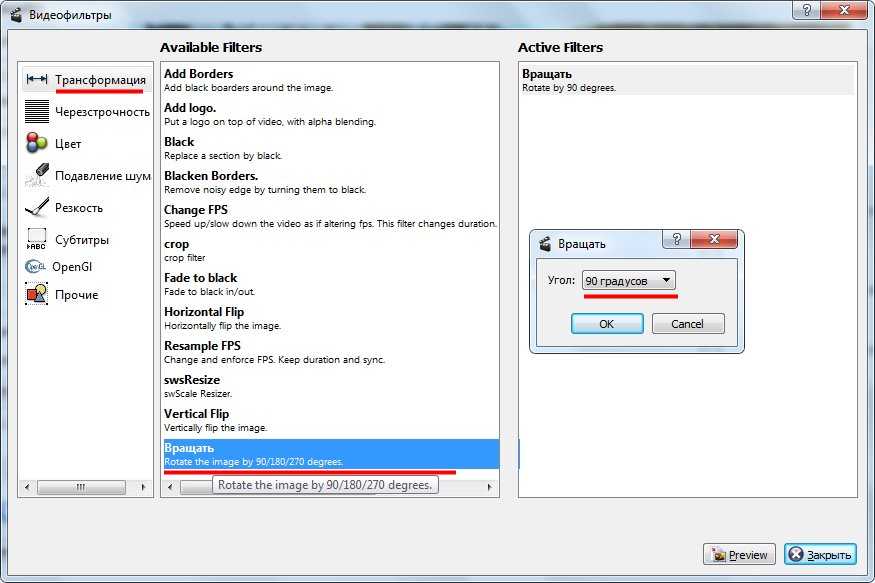Click the Вращать dialog title icon
The height and width of the screenshot is (583, 875).
545,244
